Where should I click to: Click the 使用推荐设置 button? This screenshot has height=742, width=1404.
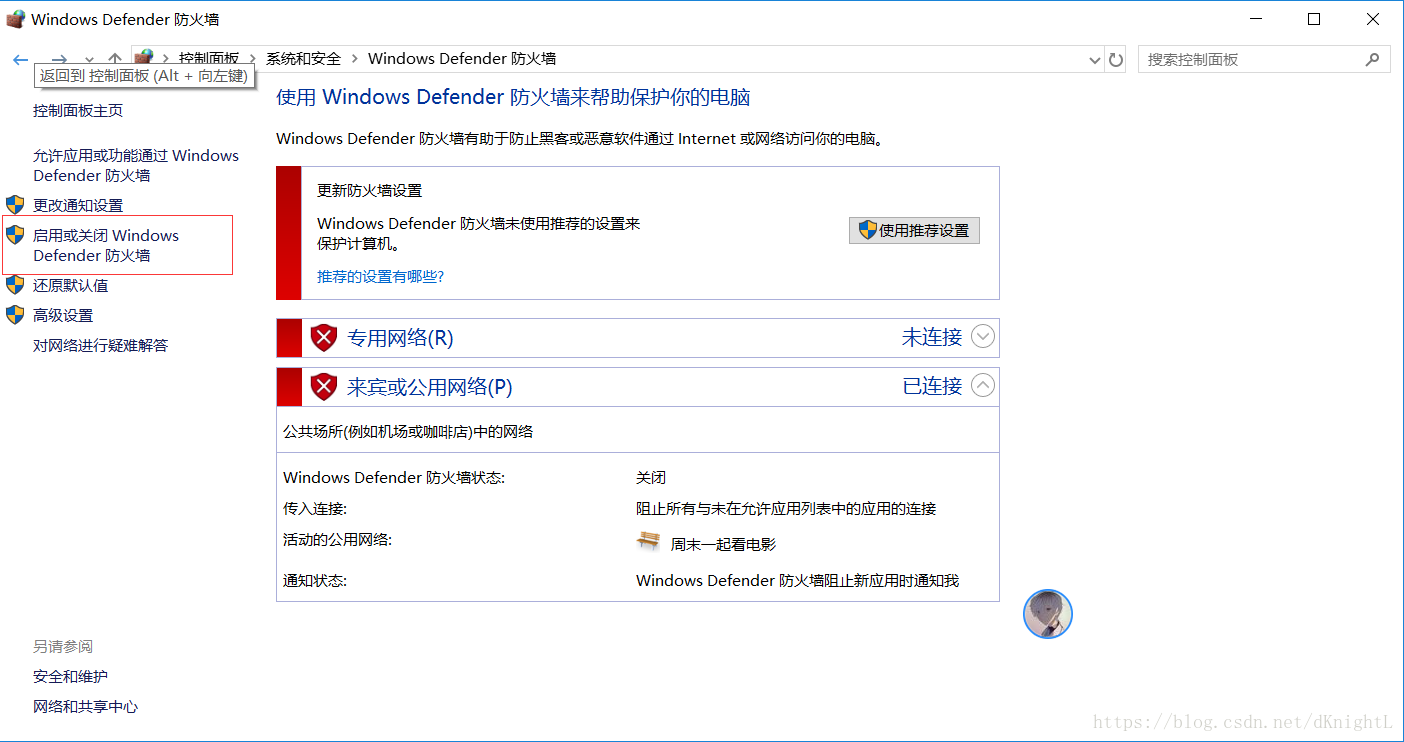pos(914,230)
